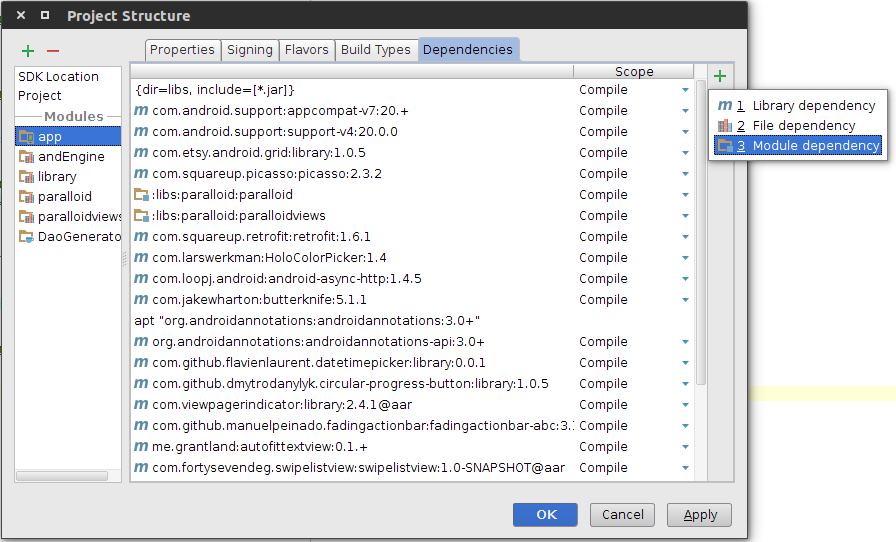The height and width of the screenshot is (542, 896).
Task: Add dependency with green plus beside Scope
Action: [x=720, y=75]
